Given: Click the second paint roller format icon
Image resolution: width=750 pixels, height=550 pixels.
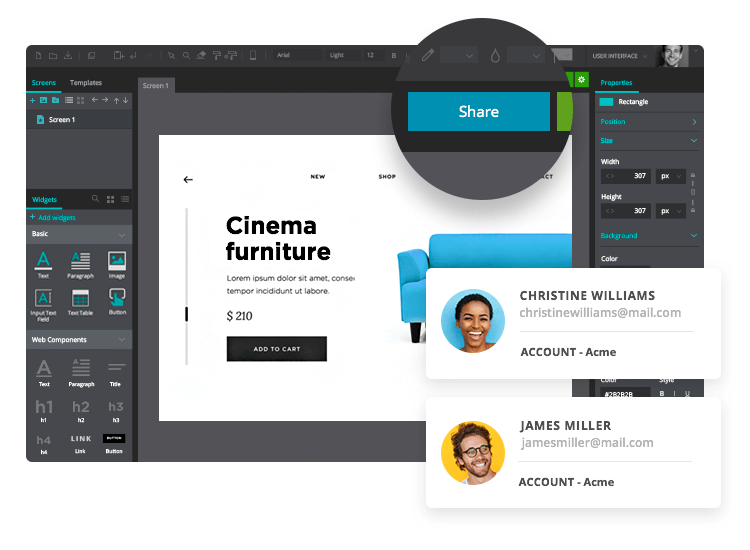Looking at the screenshot, I should point(232,55).
